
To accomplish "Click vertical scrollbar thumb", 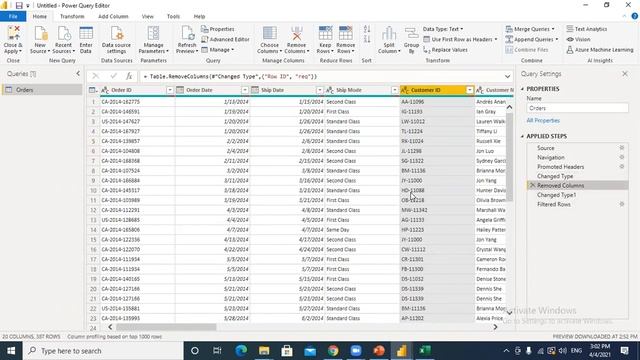I will click(509, 156).
